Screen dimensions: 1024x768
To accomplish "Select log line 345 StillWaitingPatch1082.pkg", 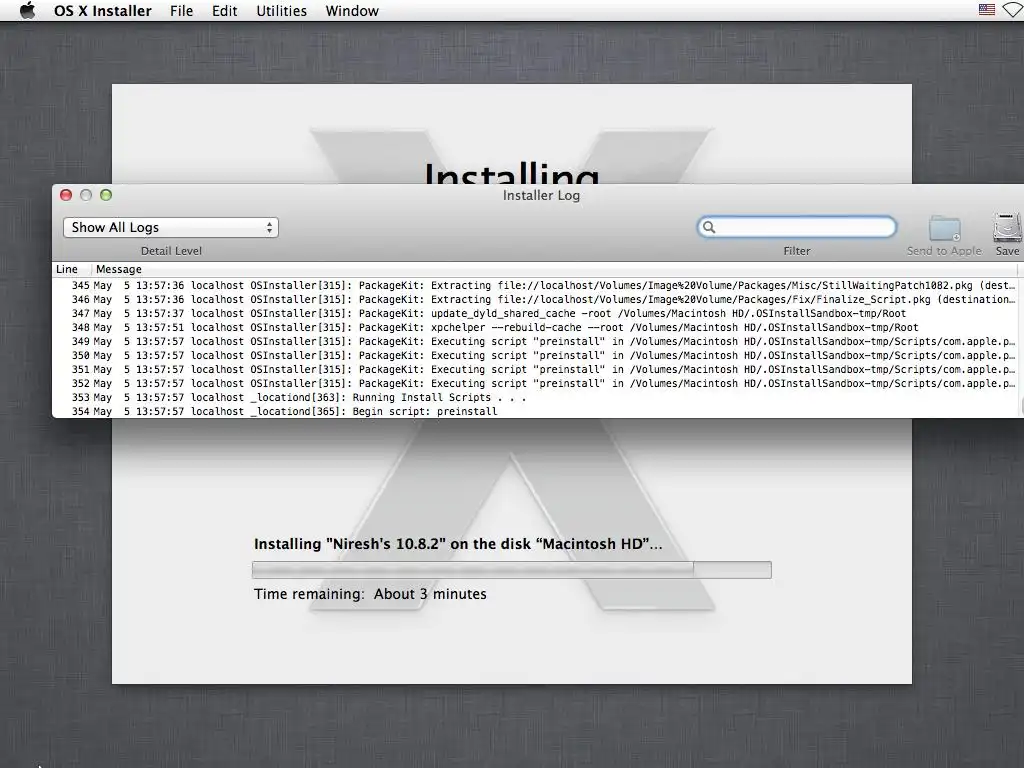I will [536, 285].
